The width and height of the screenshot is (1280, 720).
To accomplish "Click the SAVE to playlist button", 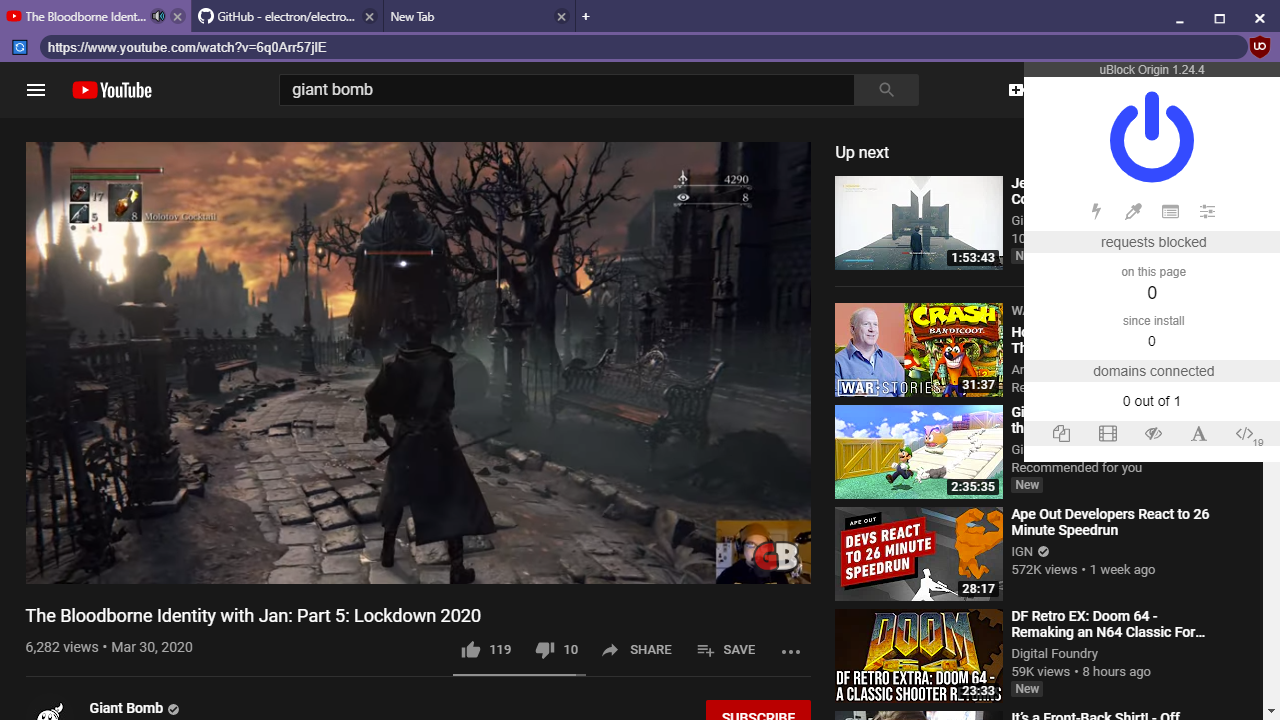I will point(726,650).
